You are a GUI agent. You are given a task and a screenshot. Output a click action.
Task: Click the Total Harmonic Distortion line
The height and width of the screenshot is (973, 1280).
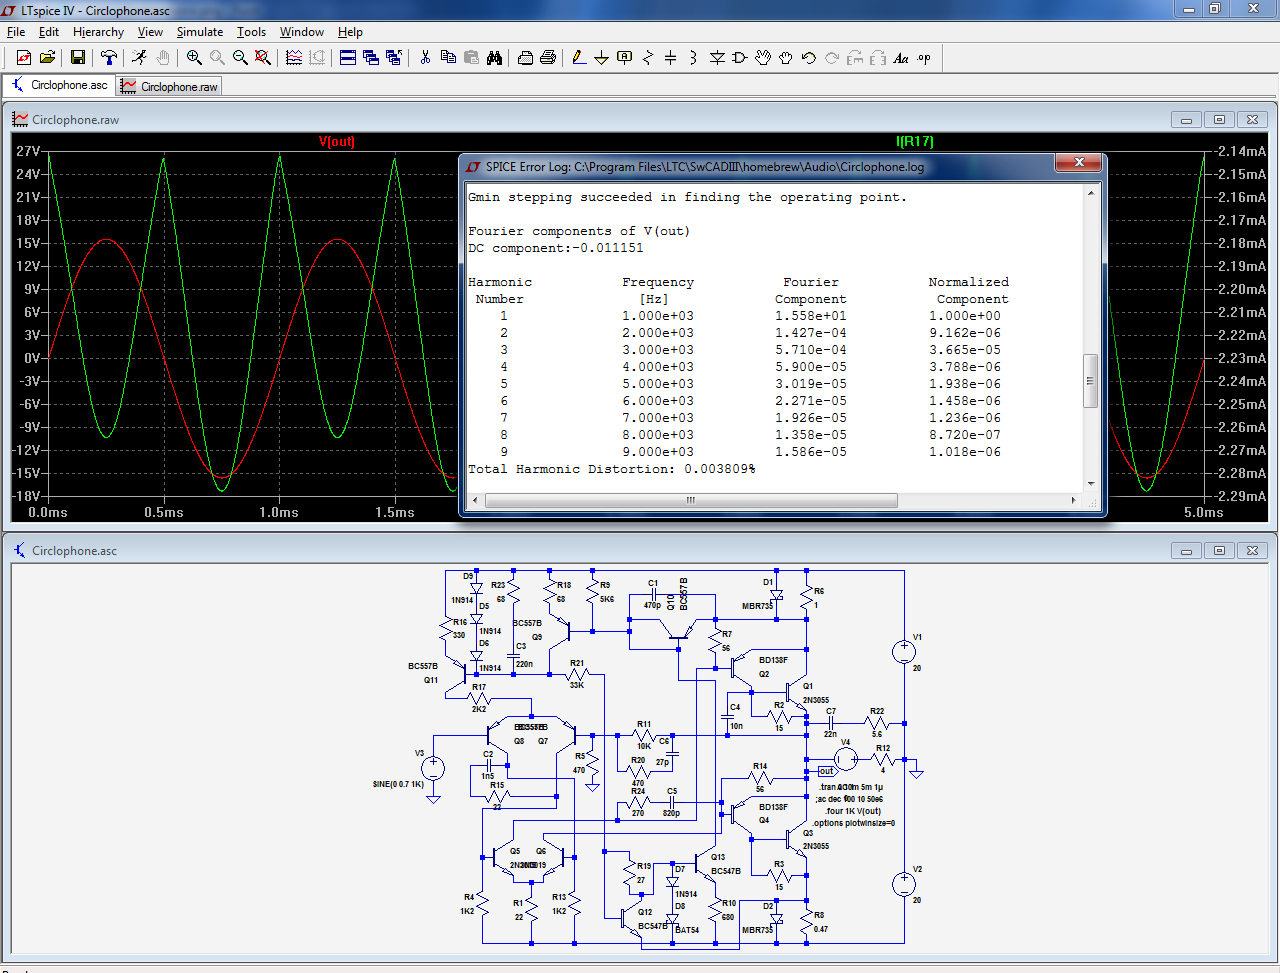pos(612,469)
